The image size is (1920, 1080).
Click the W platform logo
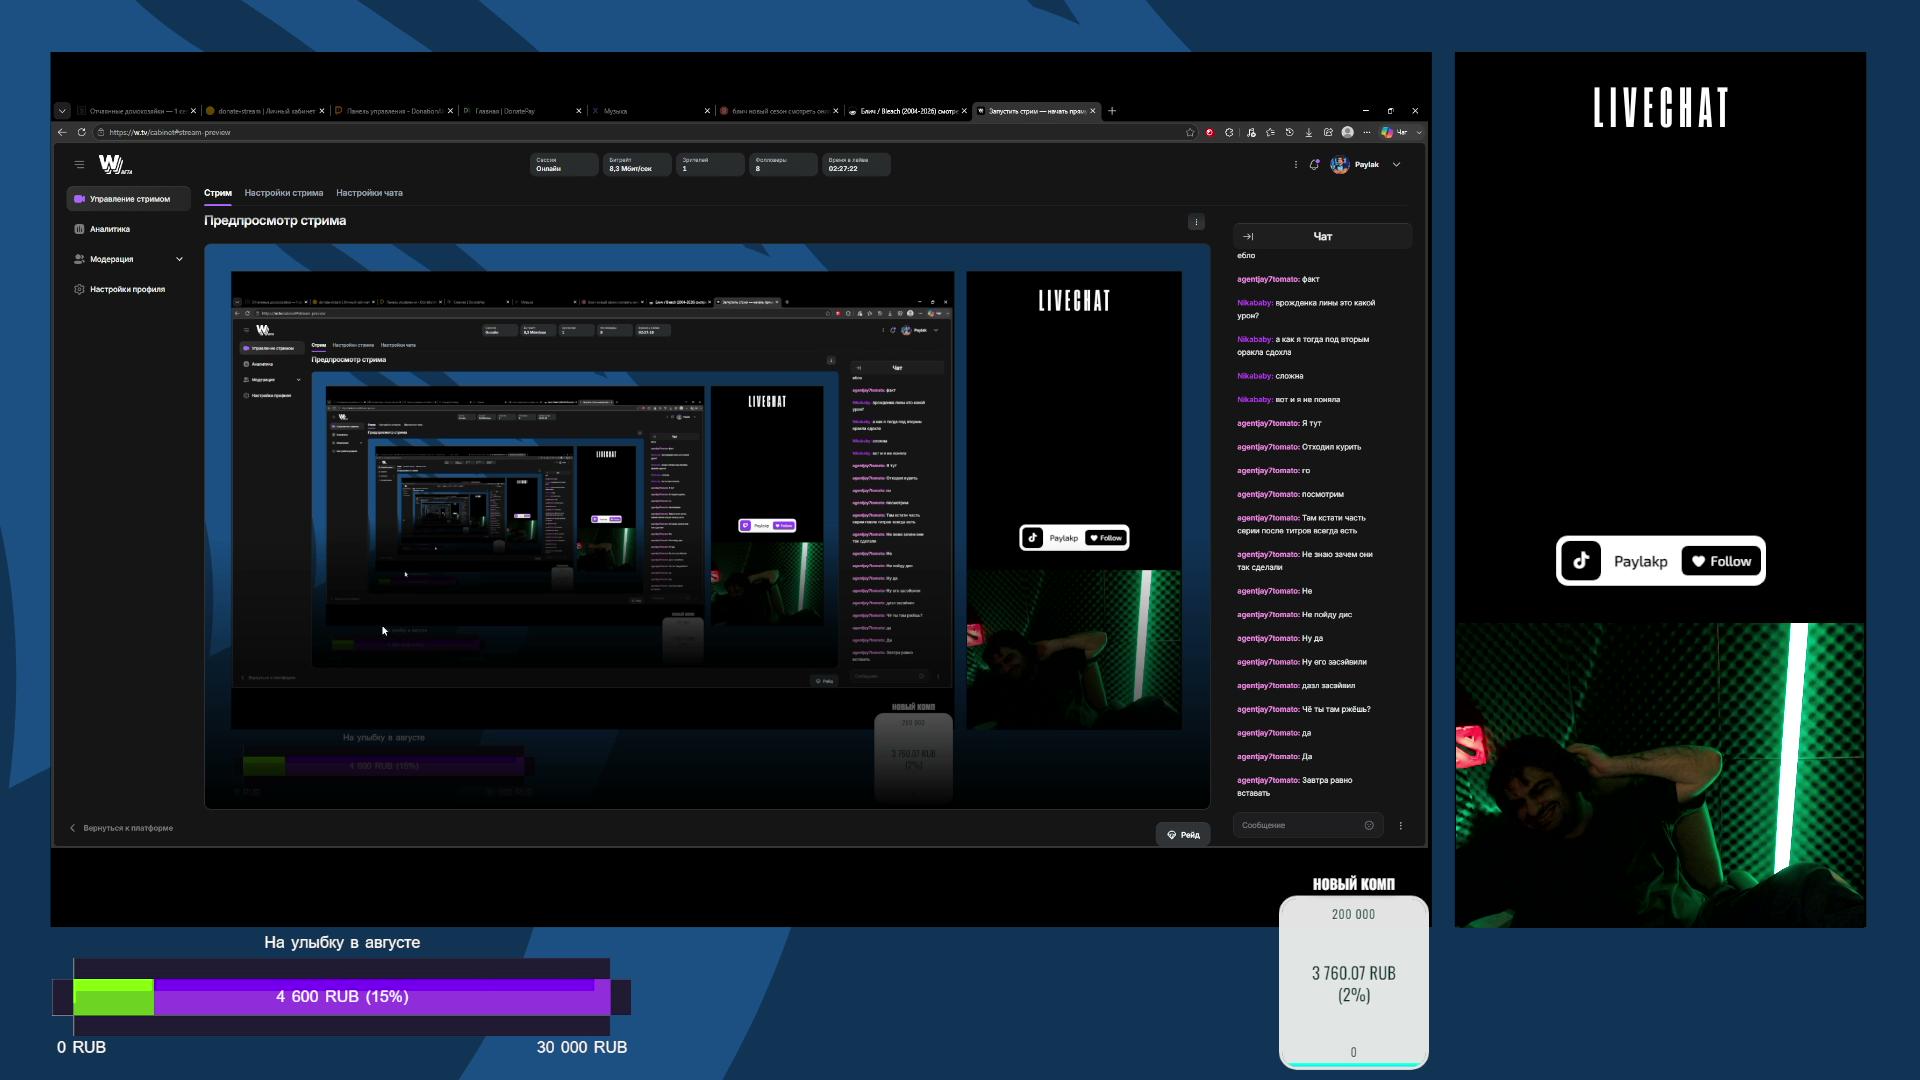coord(115,165)
